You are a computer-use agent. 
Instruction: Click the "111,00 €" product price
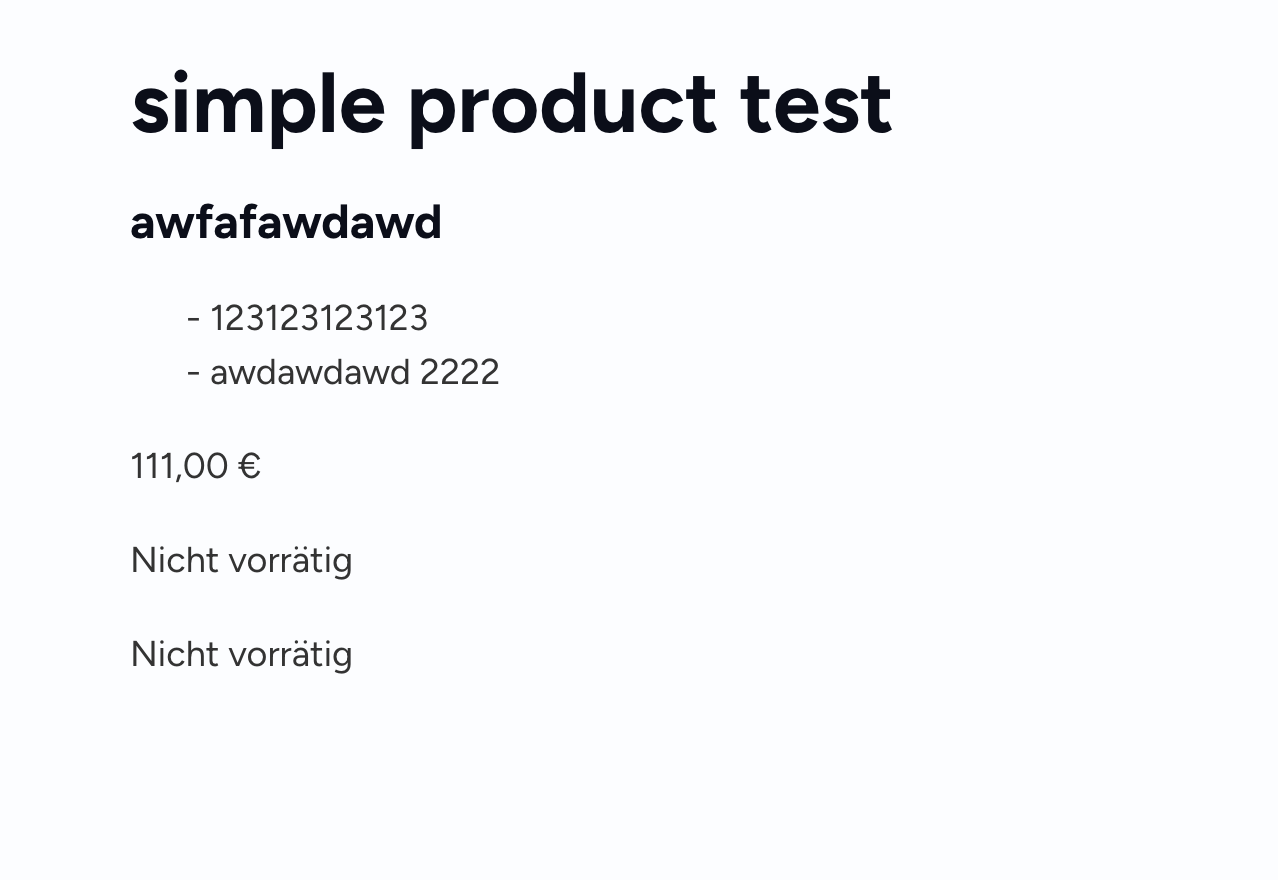click(196, 466)
